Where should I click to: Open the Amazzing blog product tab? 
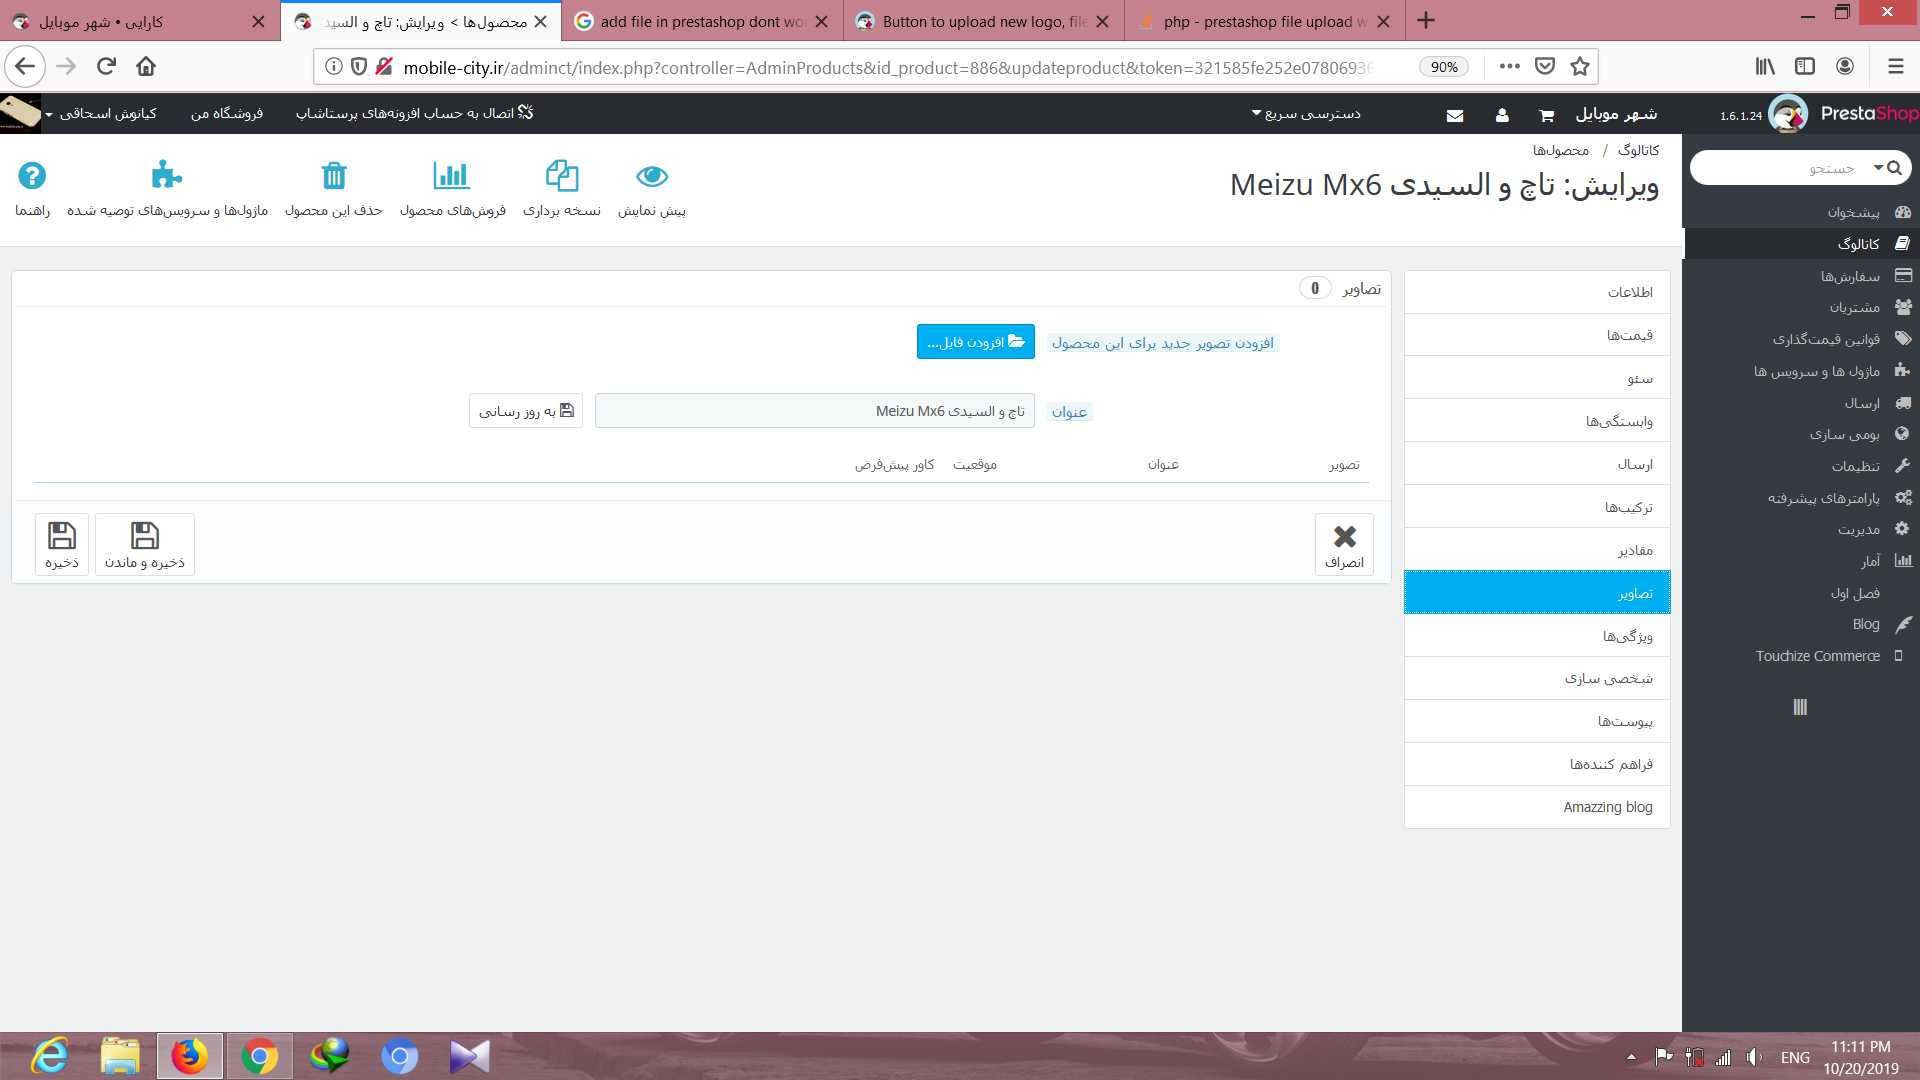click(1537, 807)
